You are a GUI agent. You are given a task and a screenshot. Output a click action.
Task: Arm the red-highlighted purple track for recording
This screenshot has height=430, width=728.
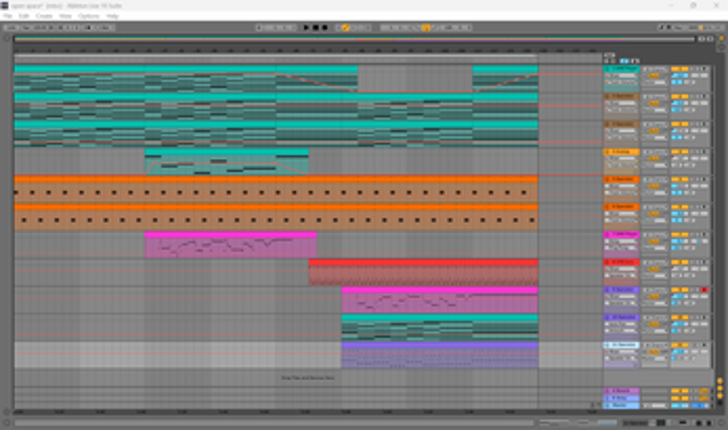(x=704, y=290)
